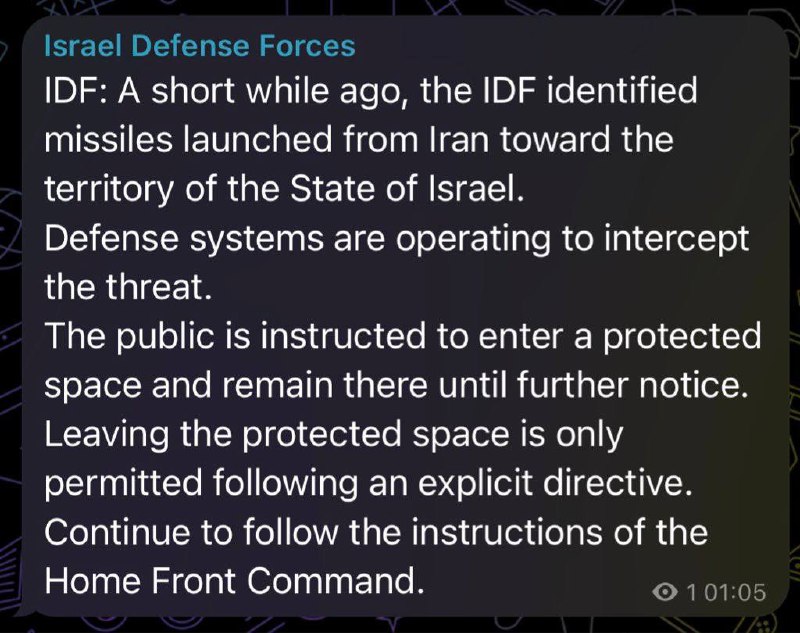Click the 01:05 message timestamp

[734, 593]
